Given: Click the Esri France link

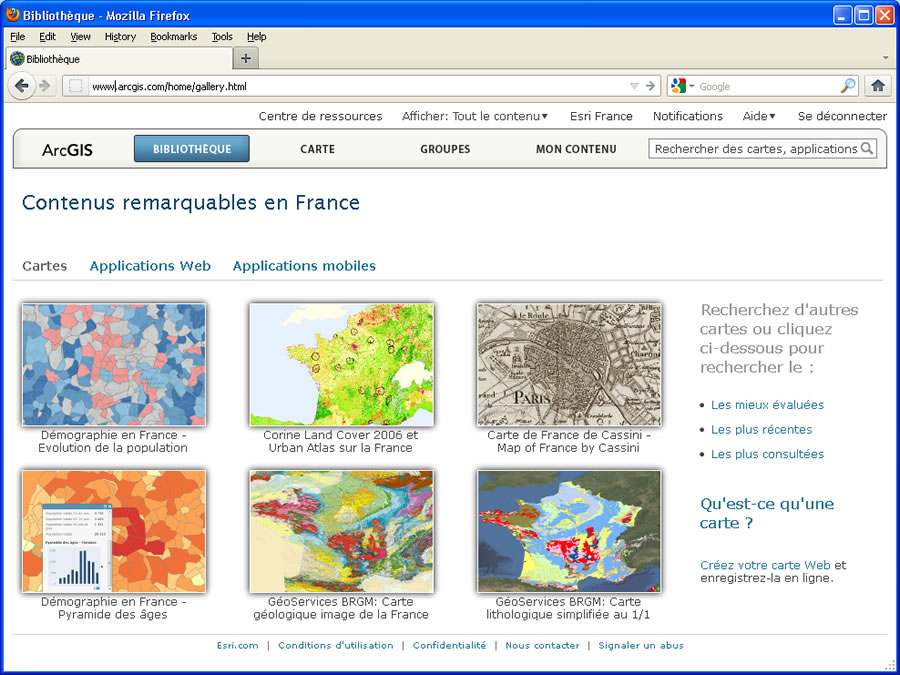Looking at the screenshot, I should [x=601, y=116].
